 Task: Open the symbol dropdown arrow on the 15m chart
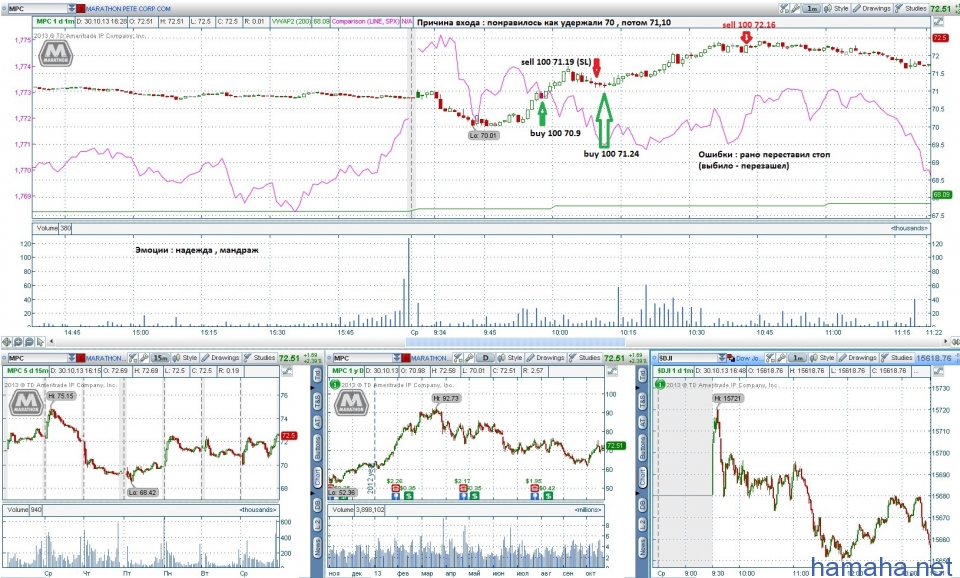tap(72, 358)
